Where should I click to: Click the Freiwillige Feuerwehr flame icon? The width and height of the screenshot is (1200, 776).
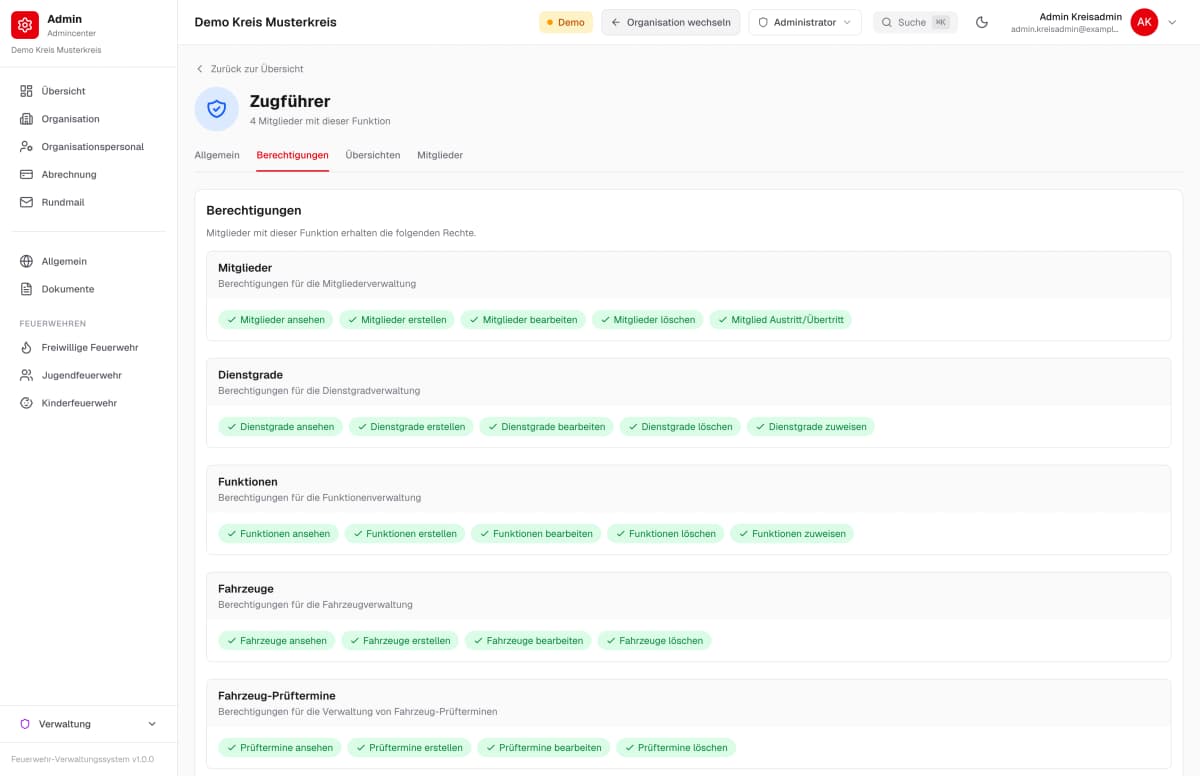(26, 348)
